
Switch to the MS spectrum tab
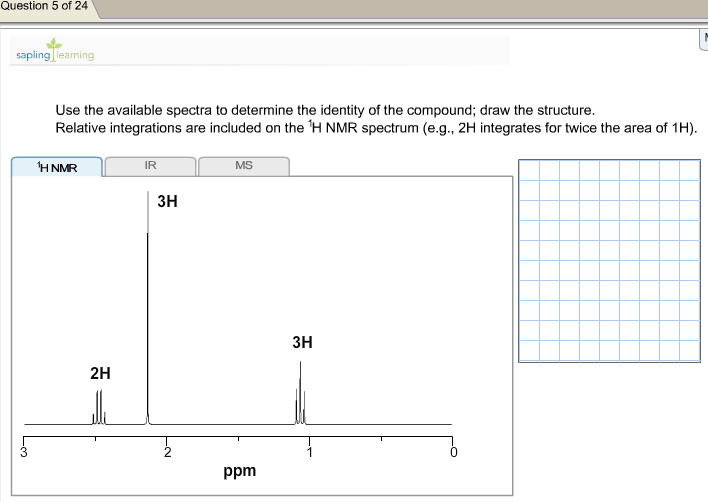[244, 166]
